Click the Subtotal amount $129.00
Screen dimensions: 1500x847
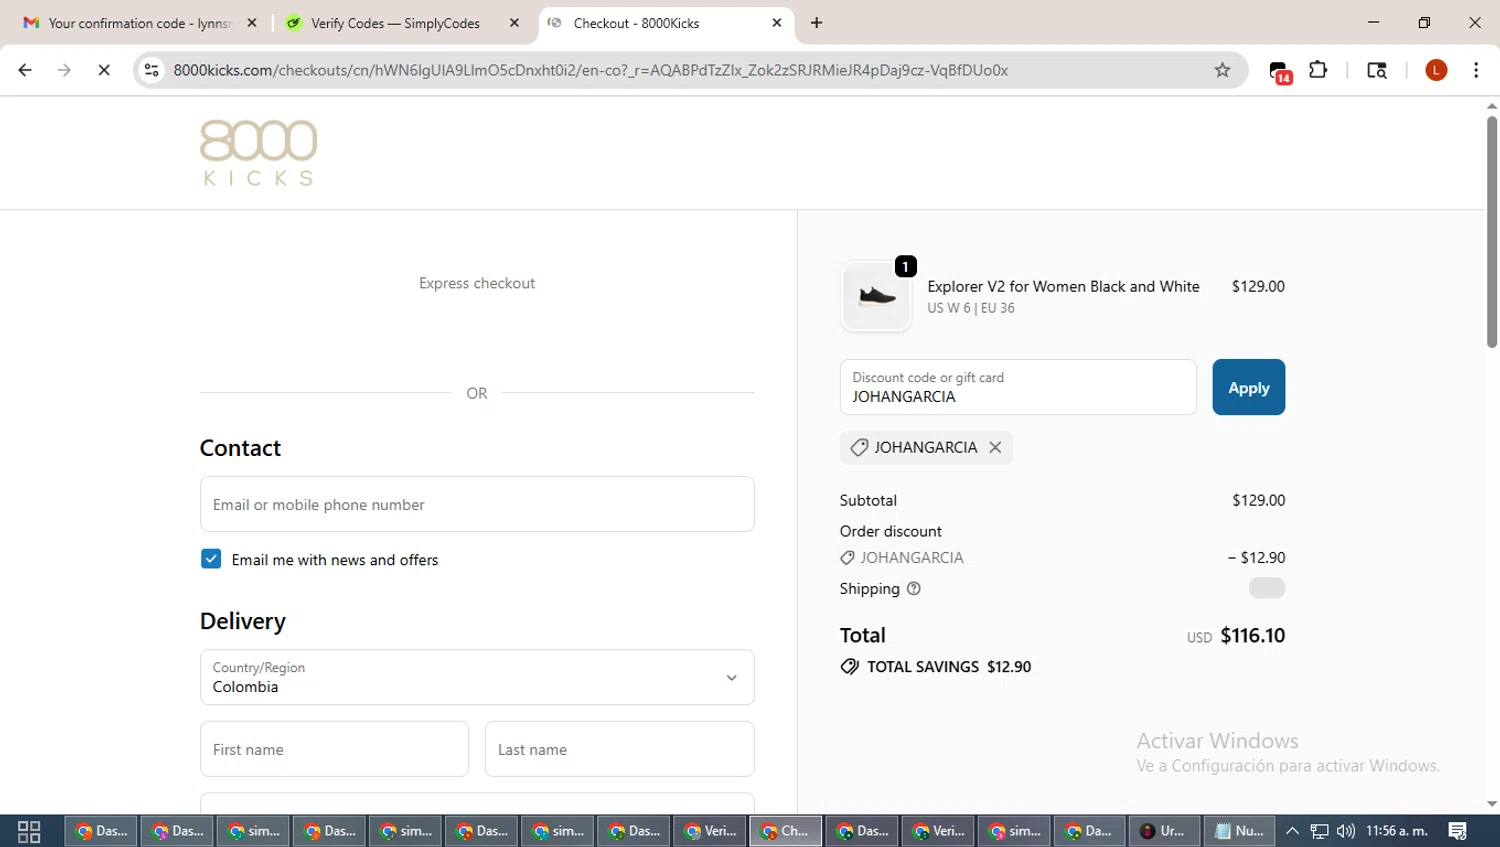[1259, 500]
